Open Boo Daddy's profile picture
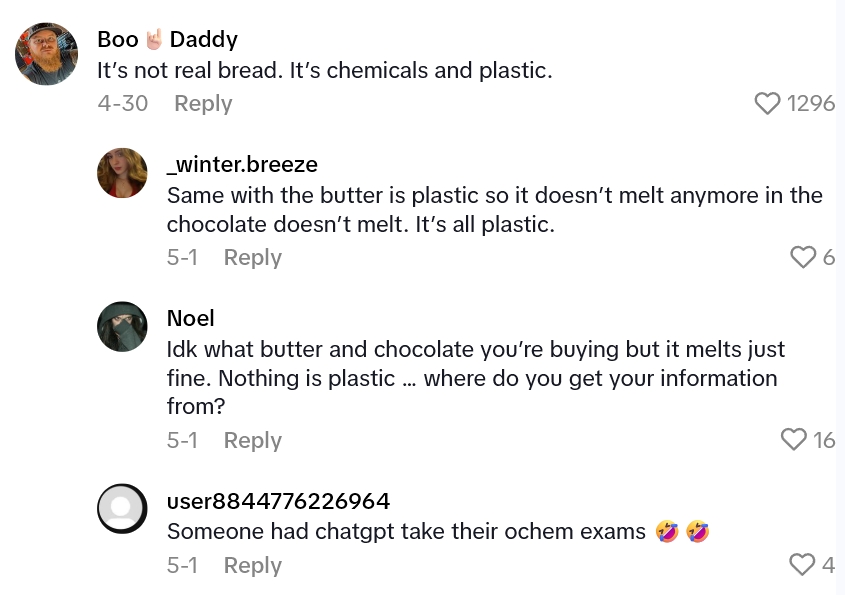 [x=47, y=54]
